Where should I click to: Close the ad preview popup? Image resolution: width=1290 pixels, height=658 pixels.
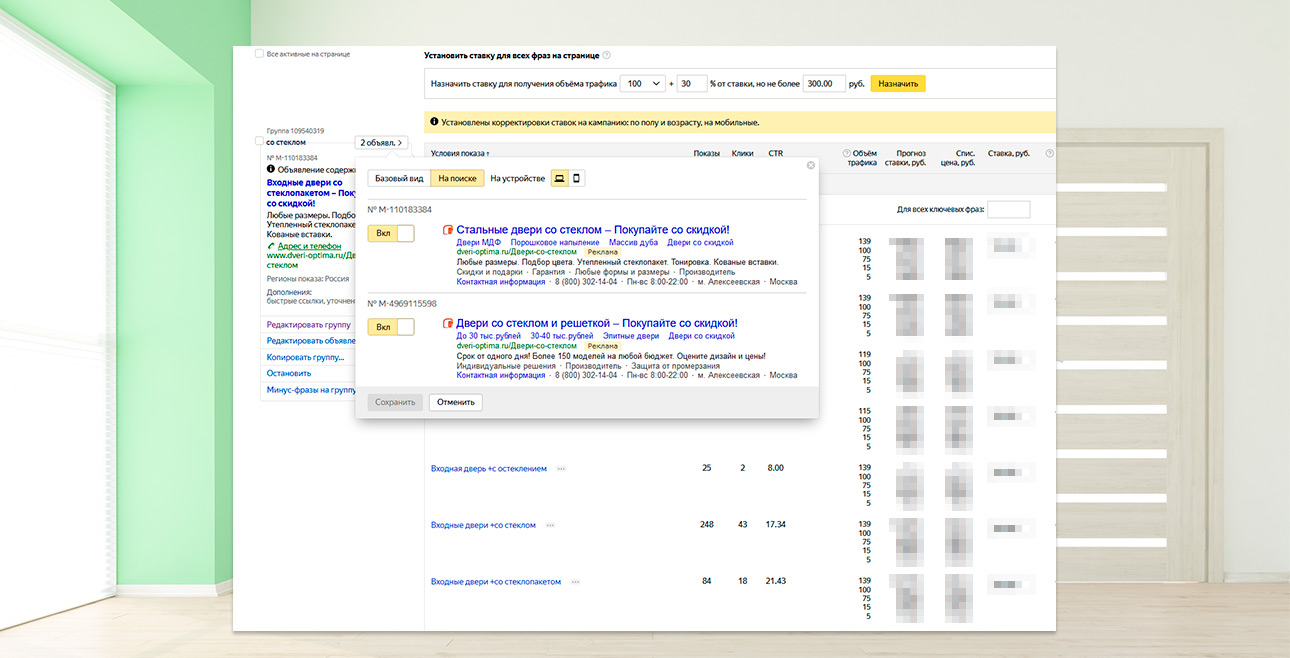(810, 165)
